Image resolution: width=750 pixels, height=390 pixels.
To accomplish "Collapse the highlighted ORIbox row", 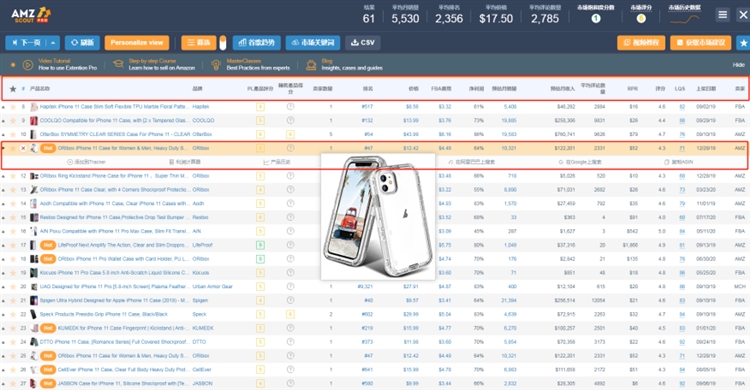I will coord(3,148).
